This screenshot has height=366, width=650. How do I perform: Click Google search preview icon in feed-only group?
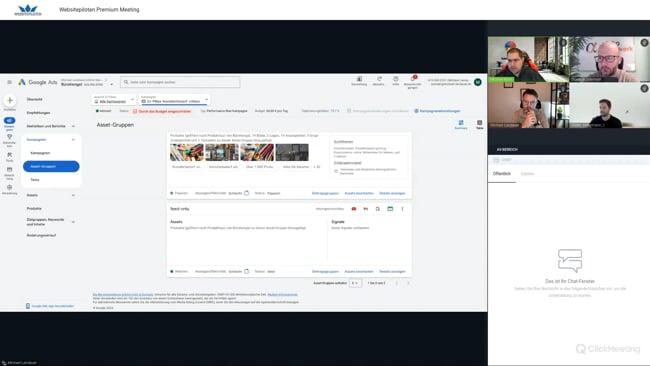pos(378,209)
